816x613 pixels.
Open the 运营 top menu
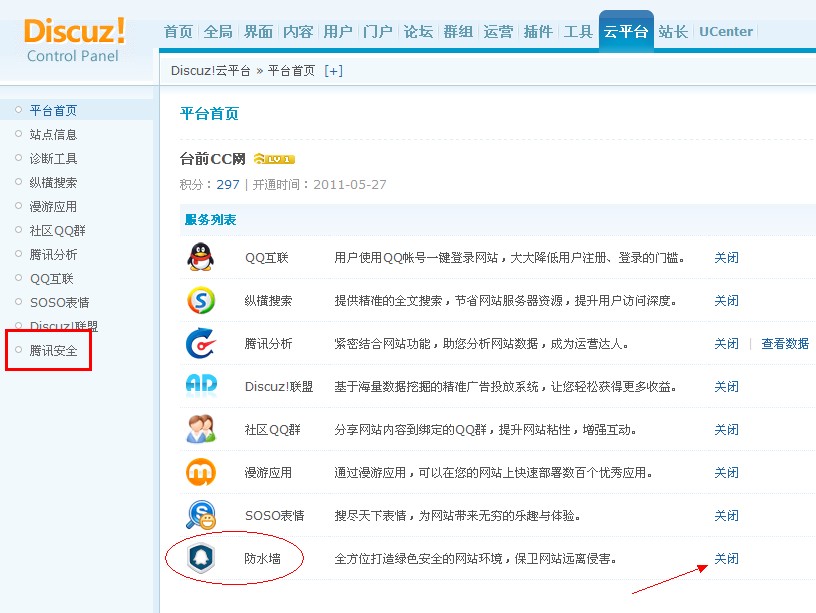498,32
